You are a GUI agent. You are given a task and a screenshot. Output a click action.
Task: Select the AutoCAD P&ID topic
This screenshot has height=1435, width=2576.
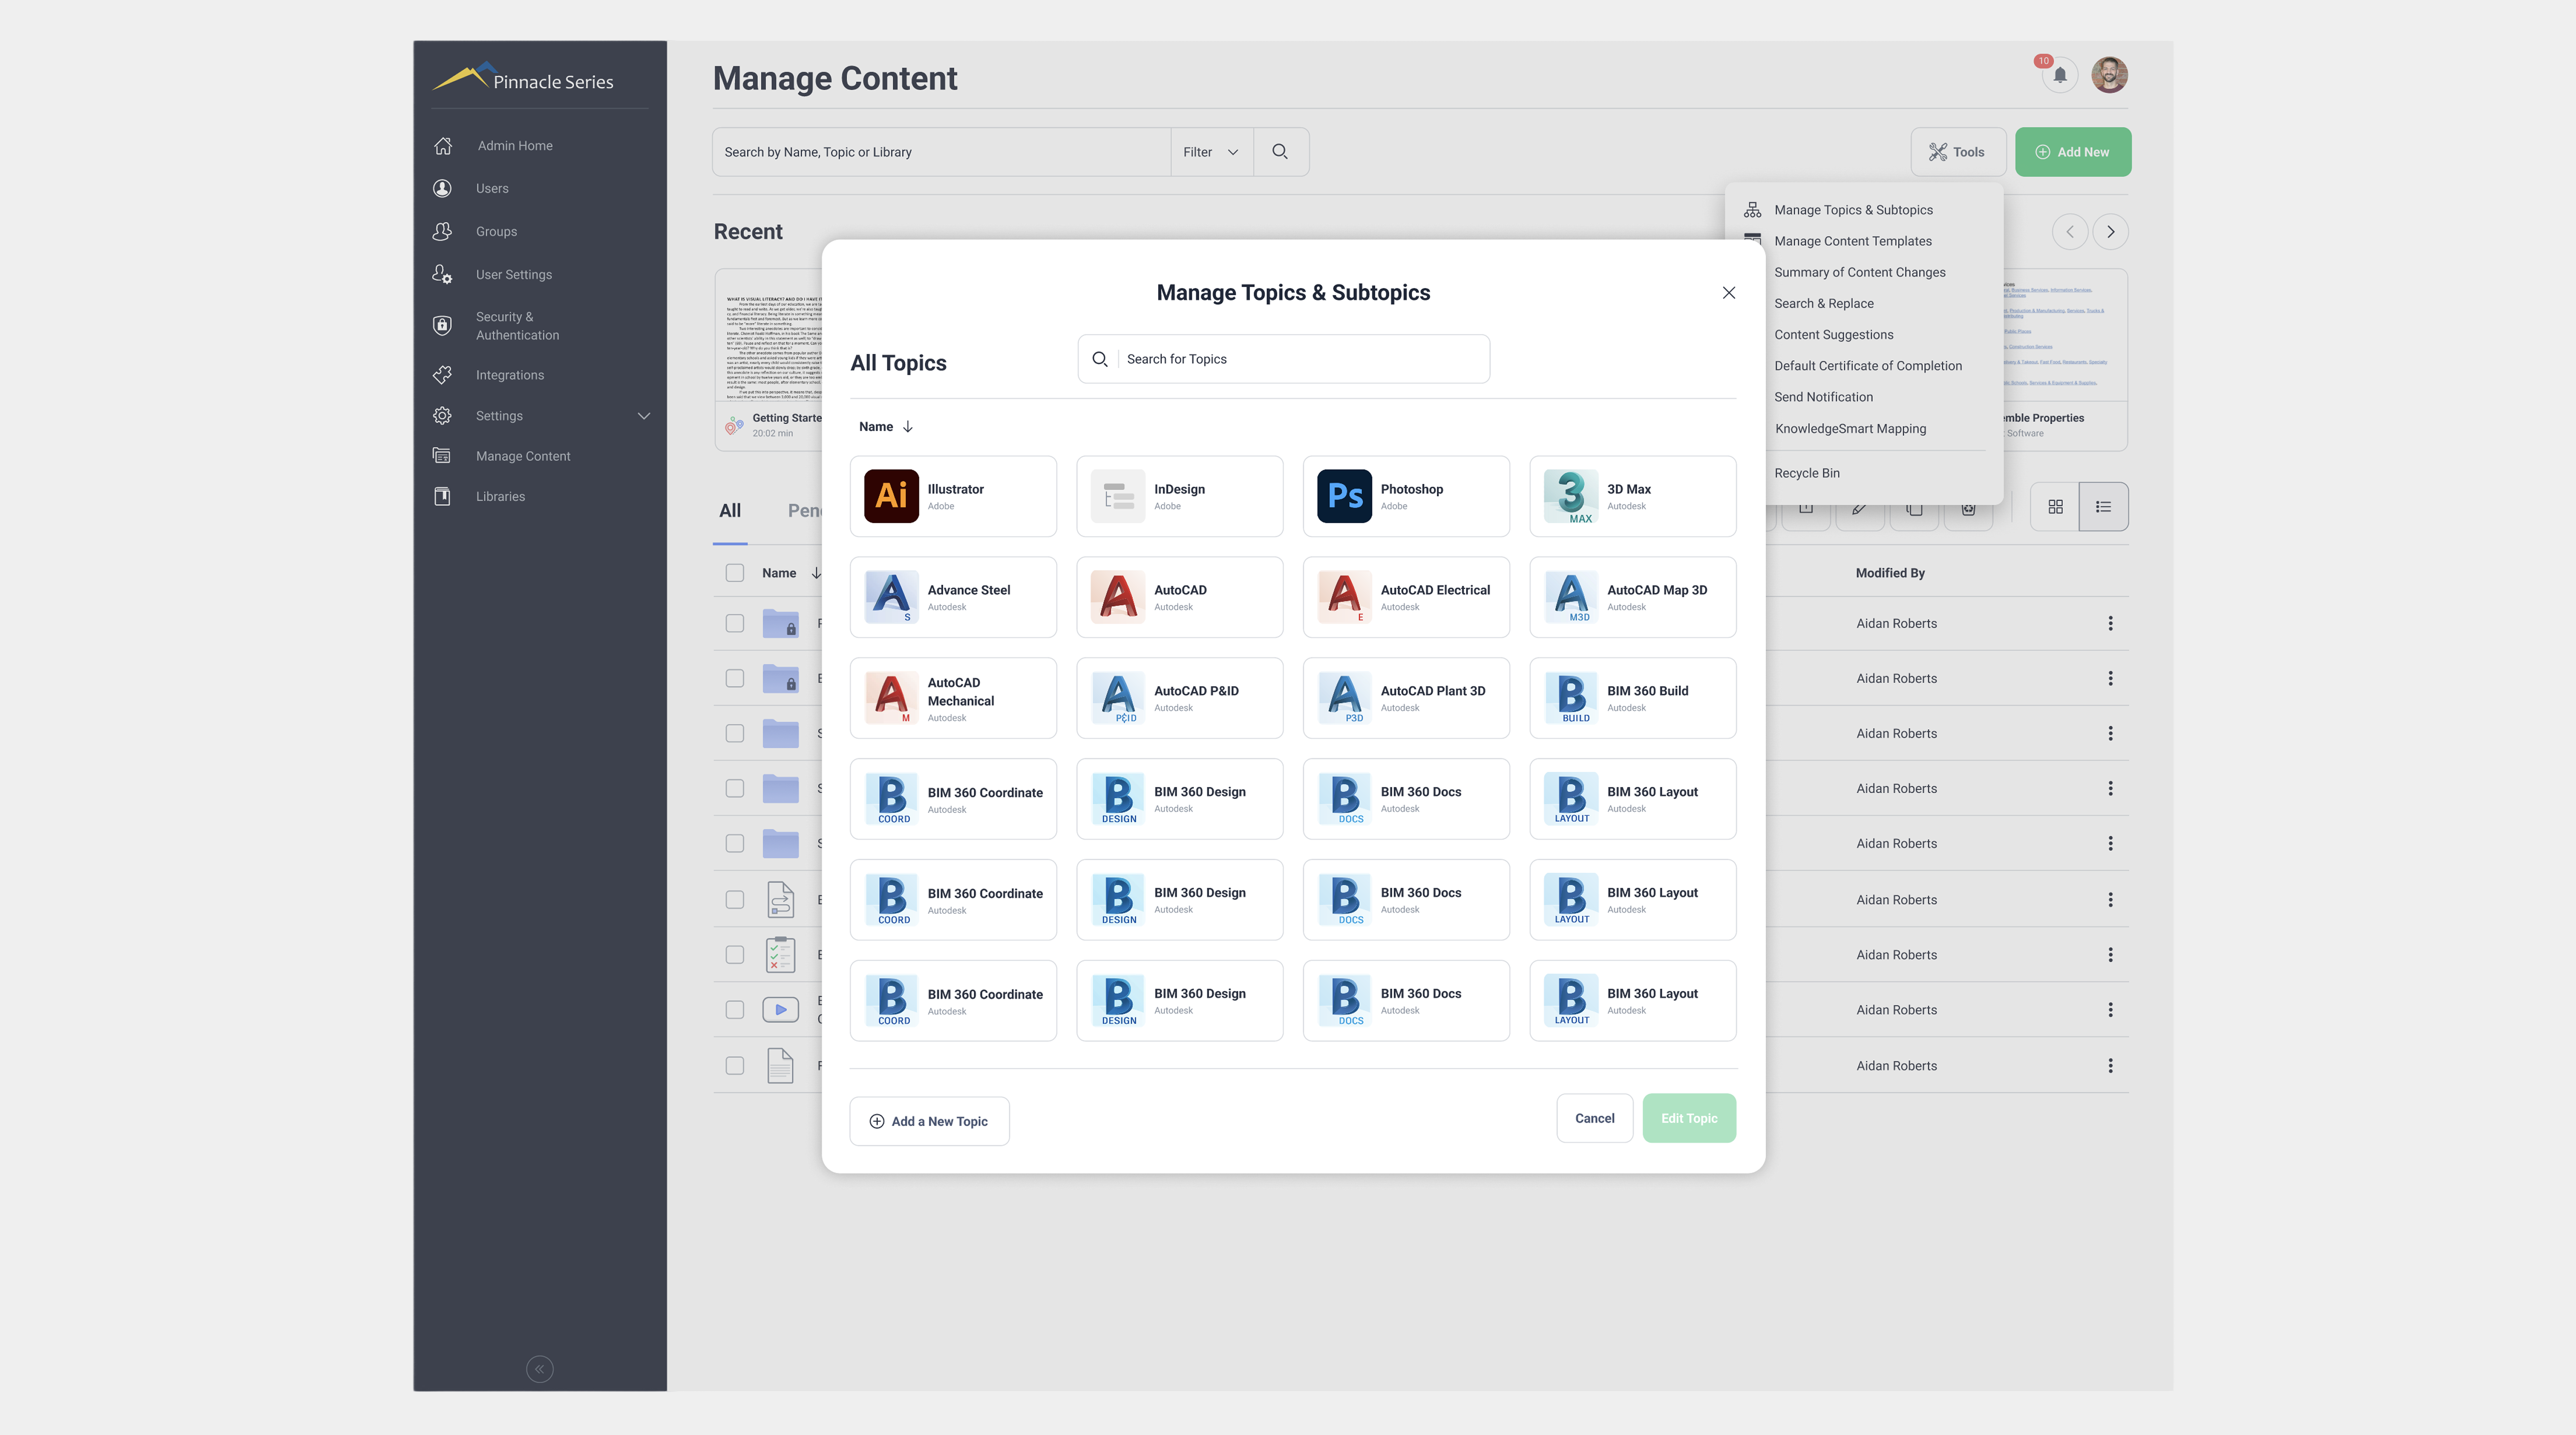tap(1180, 699)
